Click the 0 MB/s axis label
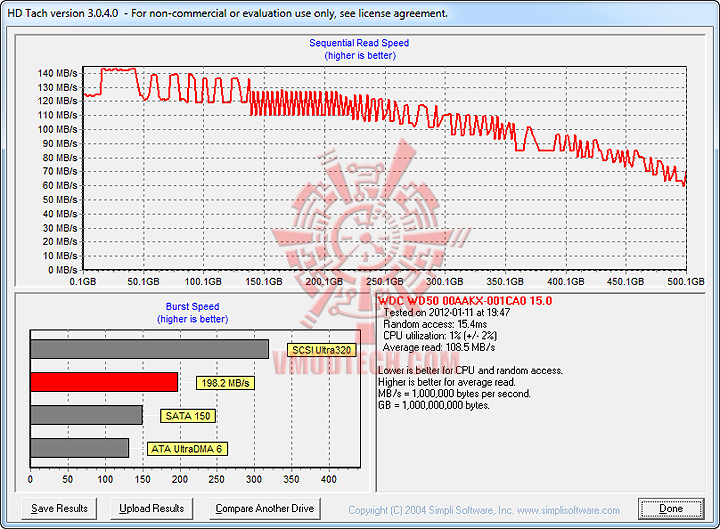 tap(63, 270)
